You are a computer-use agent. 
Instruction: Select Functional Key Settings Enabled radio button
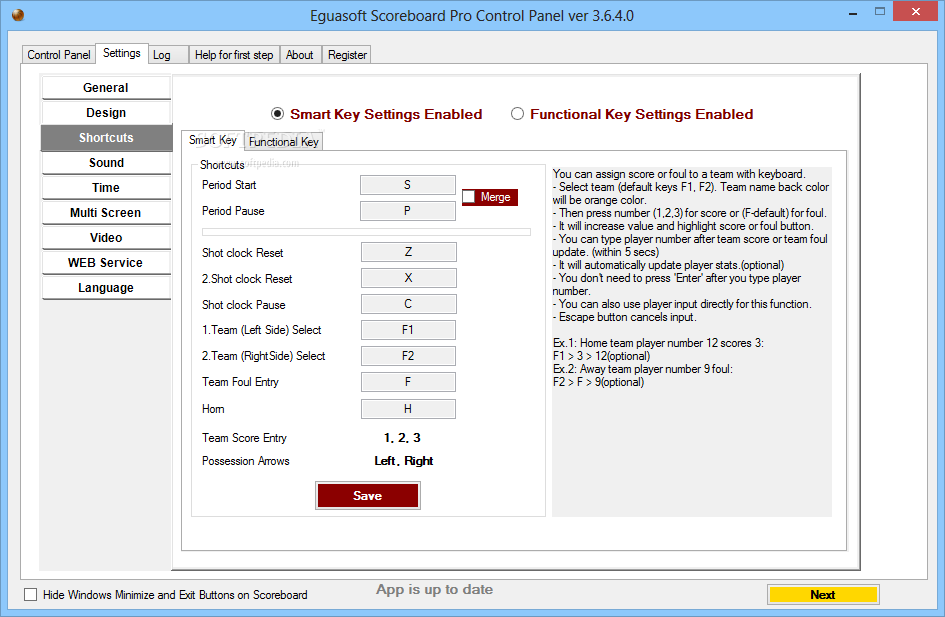click(x=517, y=114)
